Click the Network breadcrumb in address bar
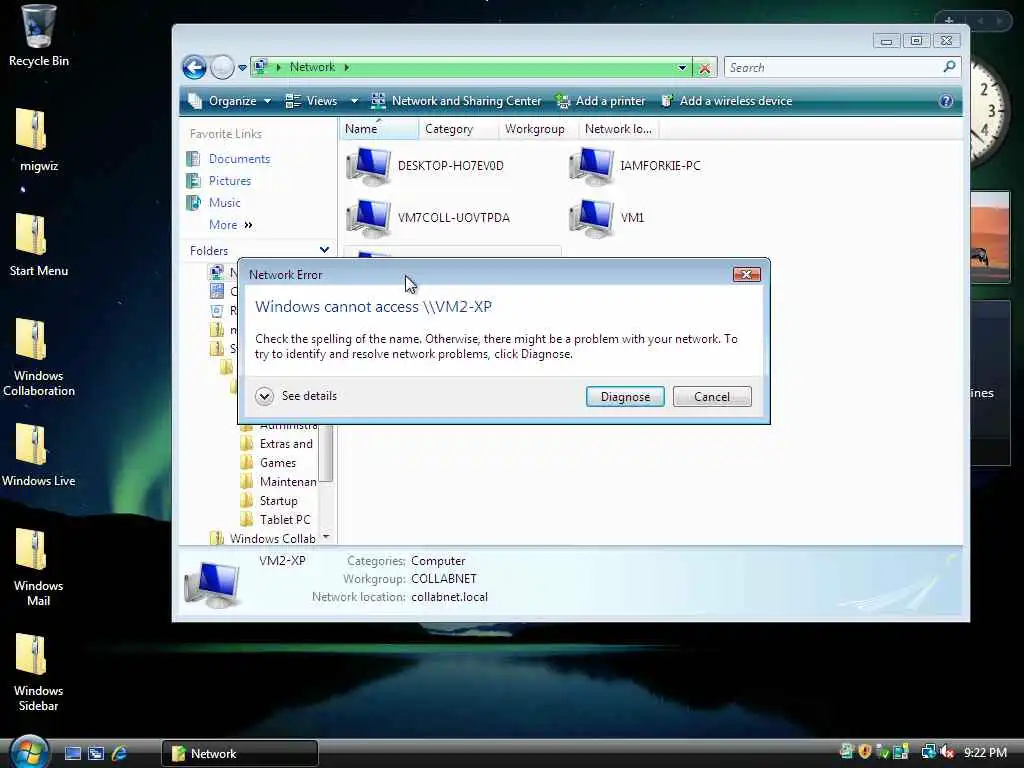This screenshot has width=1024, height=768. click(x=312, y=67)
